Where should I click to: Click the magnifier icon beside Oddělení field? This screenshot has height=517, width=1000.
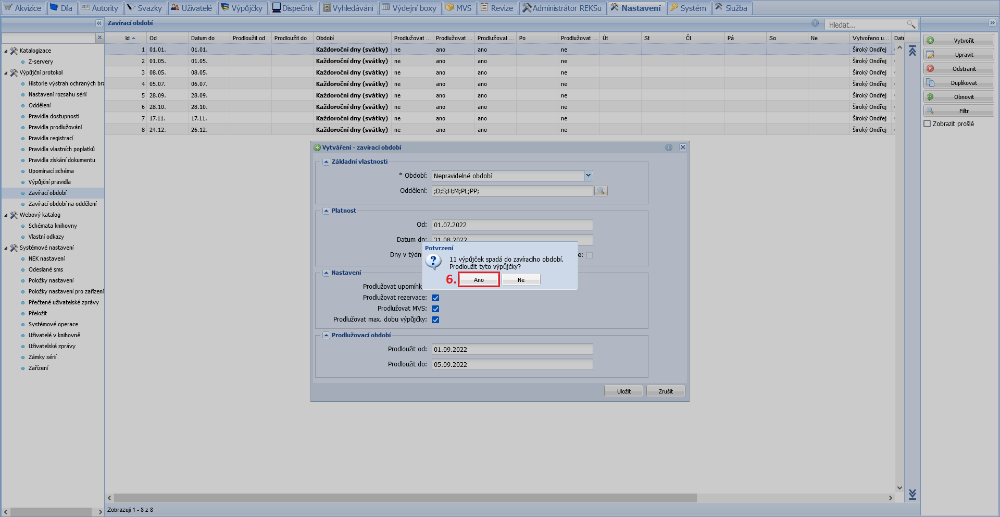(602, 189)
